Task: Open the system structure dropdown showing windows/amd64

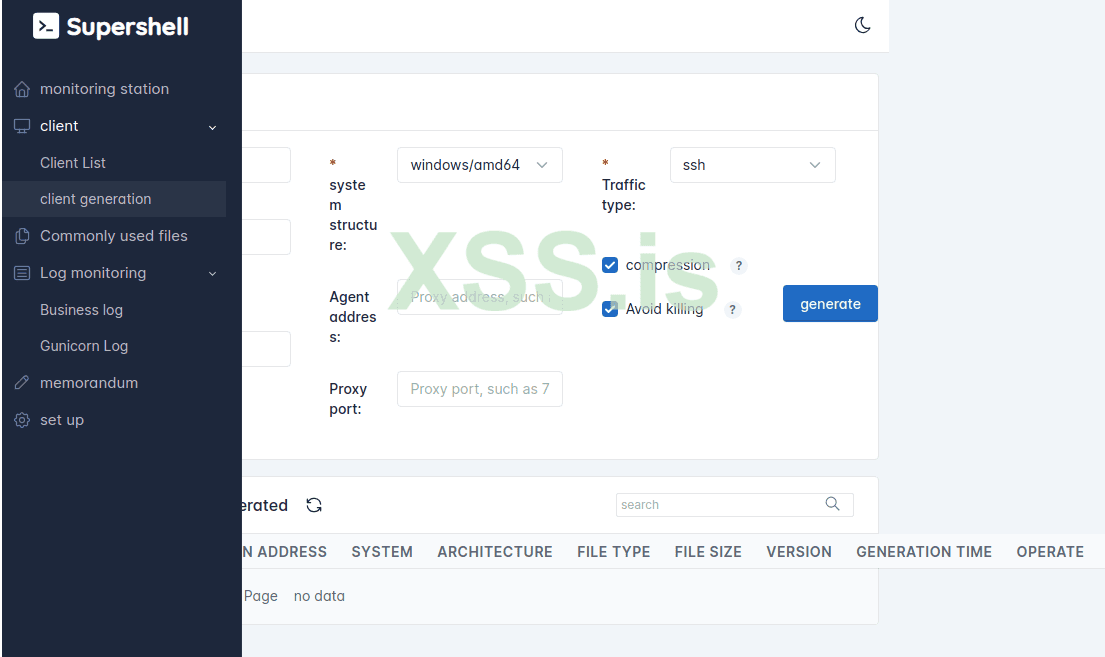Action: click(x=479, y=164)
